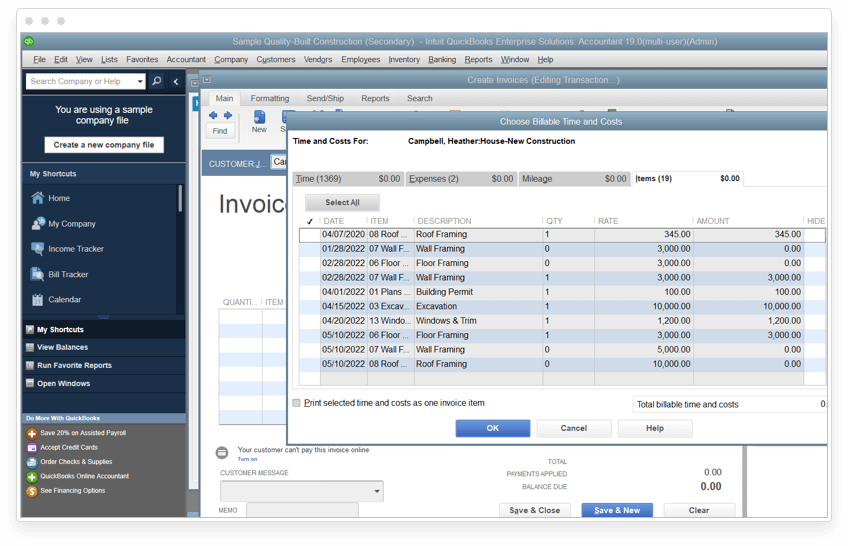The image size is (848, 546).
Task: Switch to Formatting tab in invoice window
Action: click(x=270, y=98)
